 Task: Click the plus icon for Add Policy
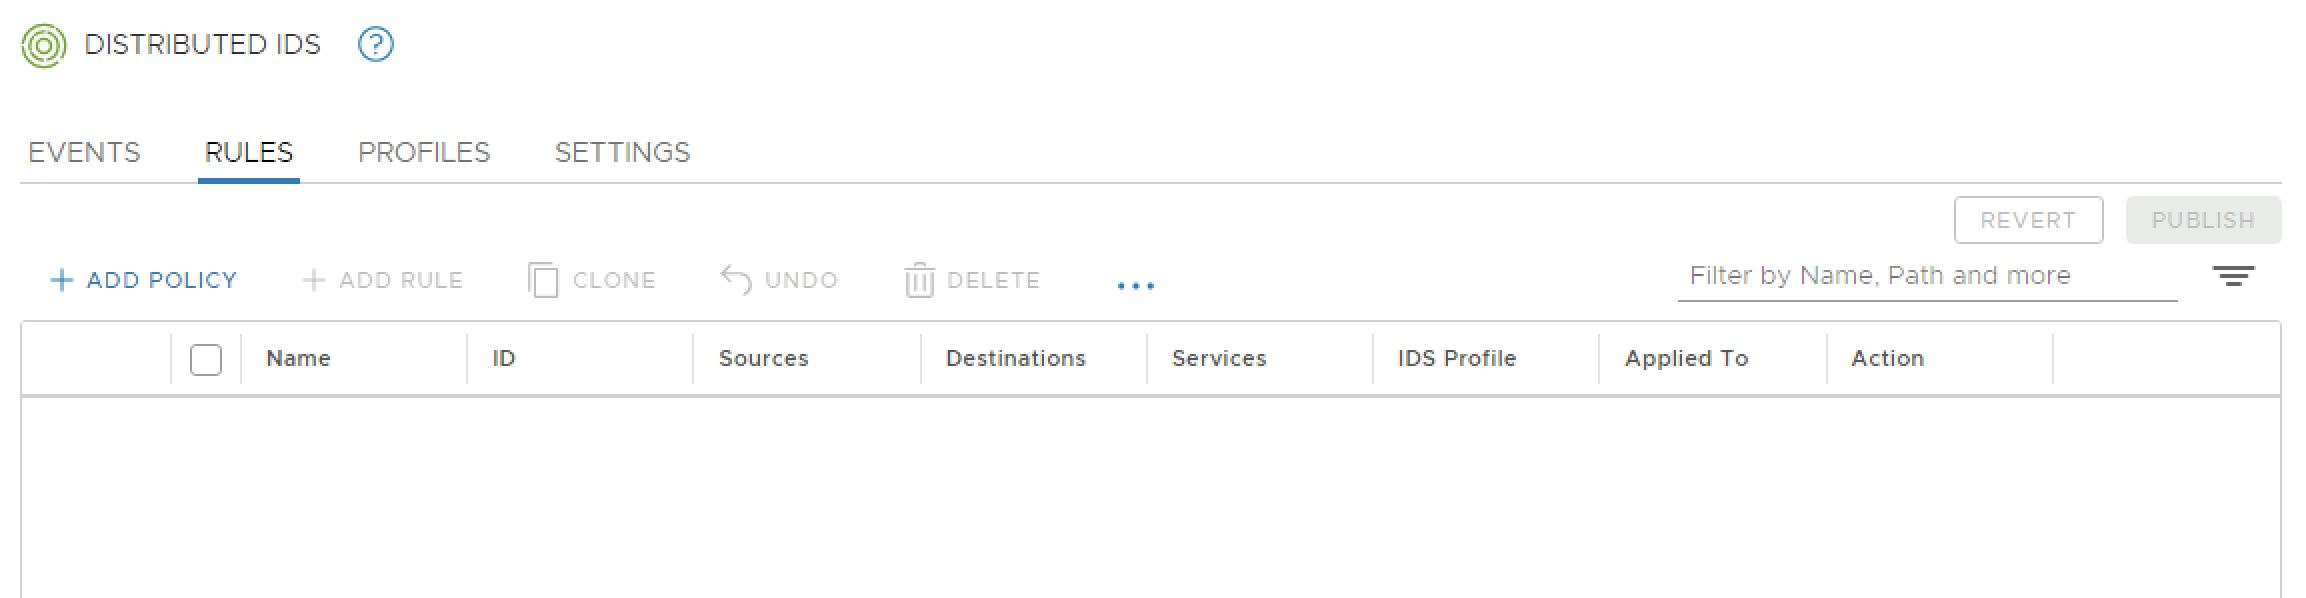coord(62,280)
